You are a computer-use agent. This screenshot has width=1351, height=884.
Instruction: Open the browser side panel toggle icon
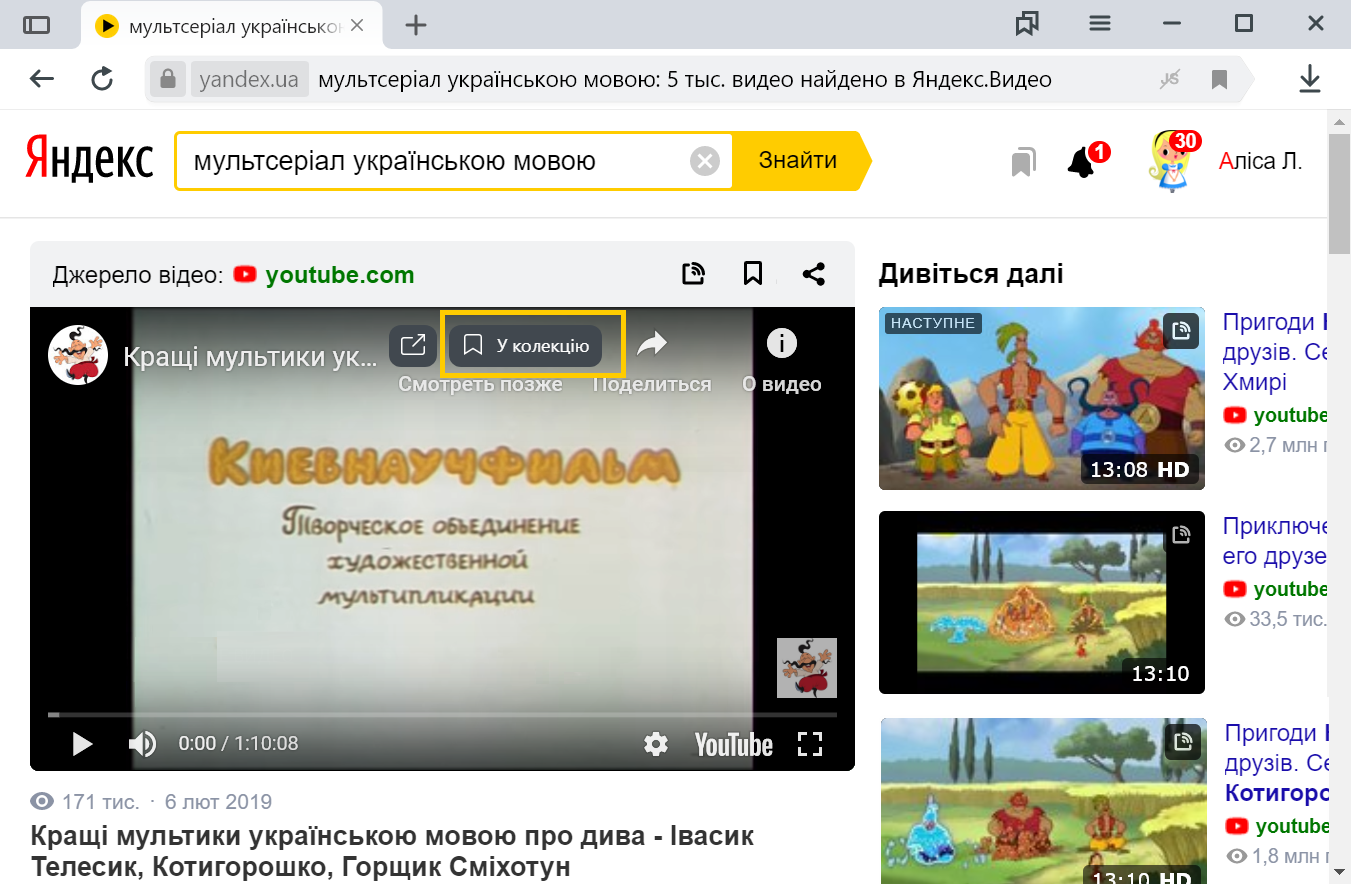pyautogui.click(x=36, y=25)
